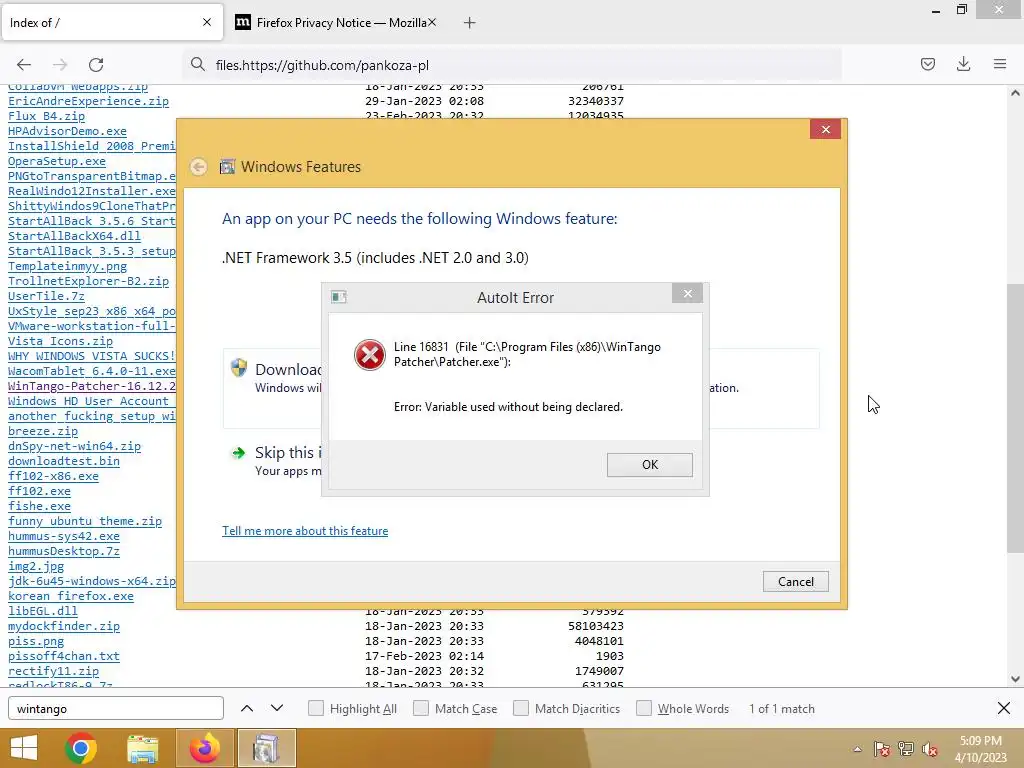Click the search magnifier in address bar
Viewport: 1024px width, 768px height.
pos(198,64)
